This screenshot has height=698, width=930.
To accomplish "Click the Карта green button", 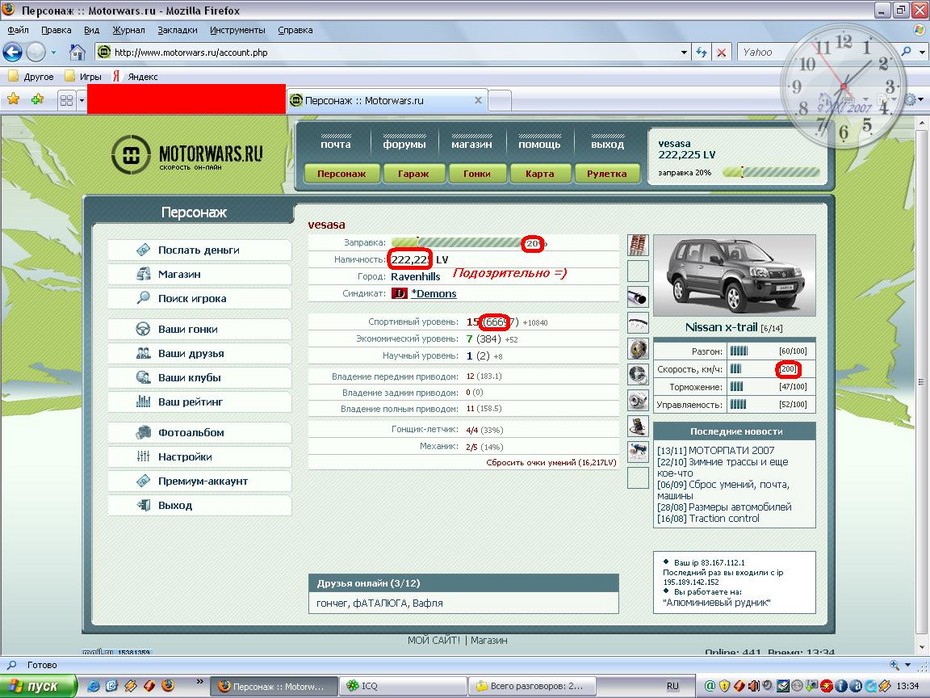I will click(540, 174).
